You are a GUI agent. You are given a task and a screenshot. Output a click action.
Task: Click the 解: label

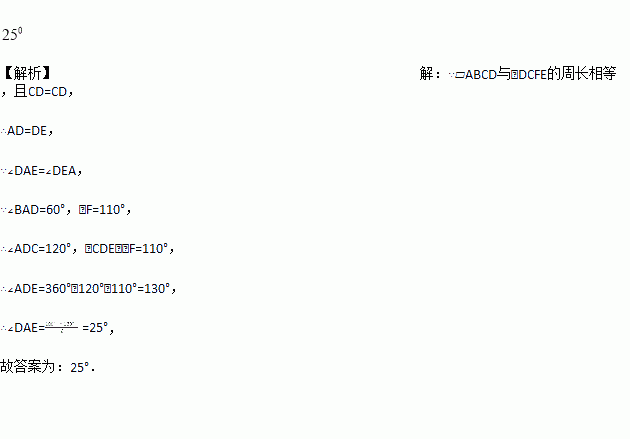click(x=431, y=73)
